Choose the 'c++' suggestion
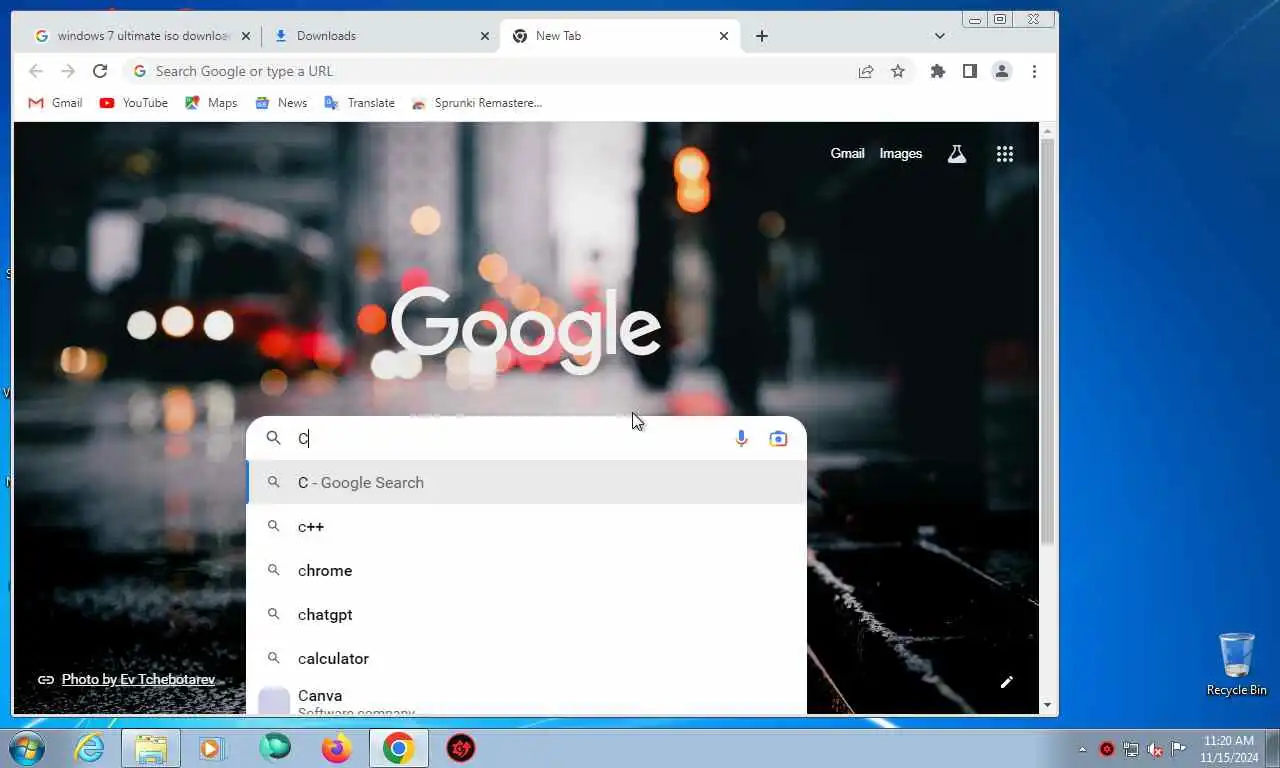Image resolution: width=1280 pixels, height=768 pixels. pos(526,527)
